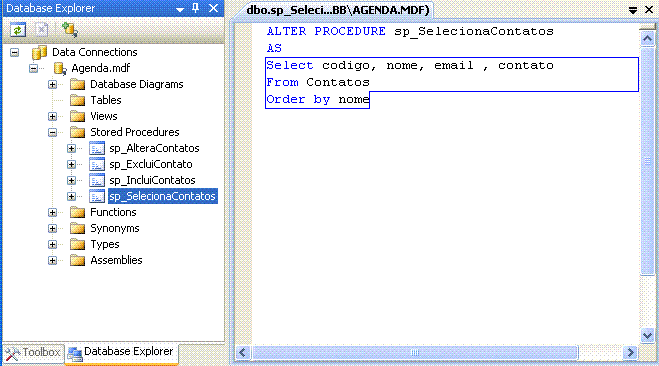The height and width of the screenshot is (366, 659).
Task: Click the sp_ExcluiContato procedure icon
Action: [x=97, y=164]
